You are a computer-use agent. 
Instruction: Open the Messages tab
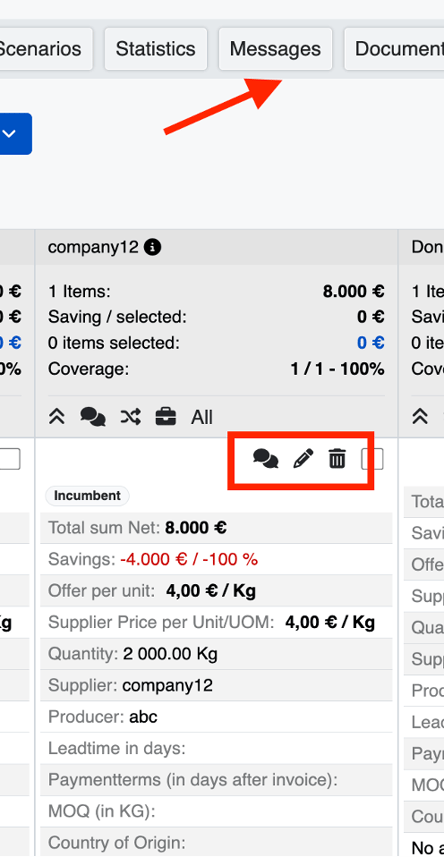275,49
